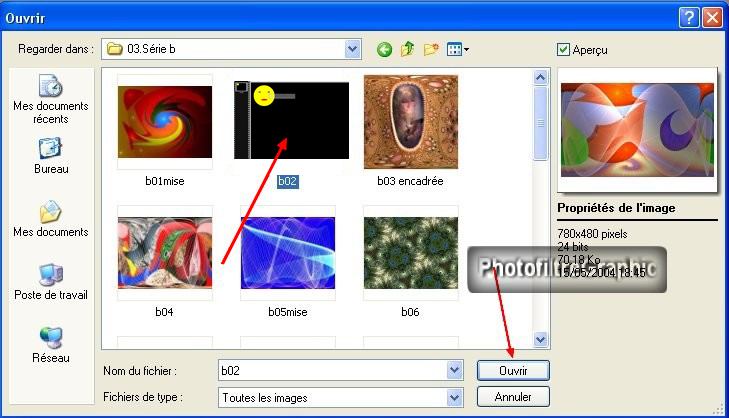Screen dimensions: 729x418
Task: Select Poste de travail in sidebar
Action: tap(50, 282)
